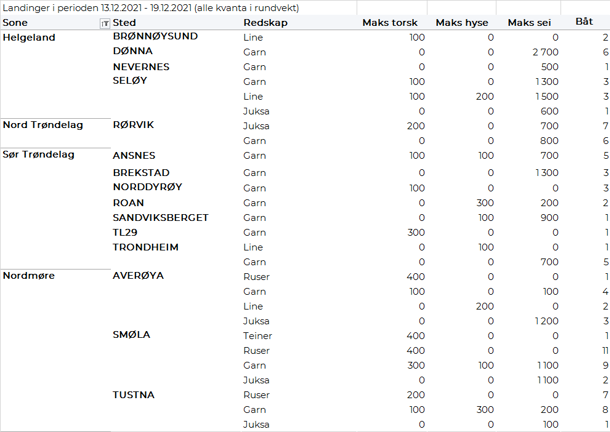Select the Sør Trøndelag zone cell

pos(40,156)
